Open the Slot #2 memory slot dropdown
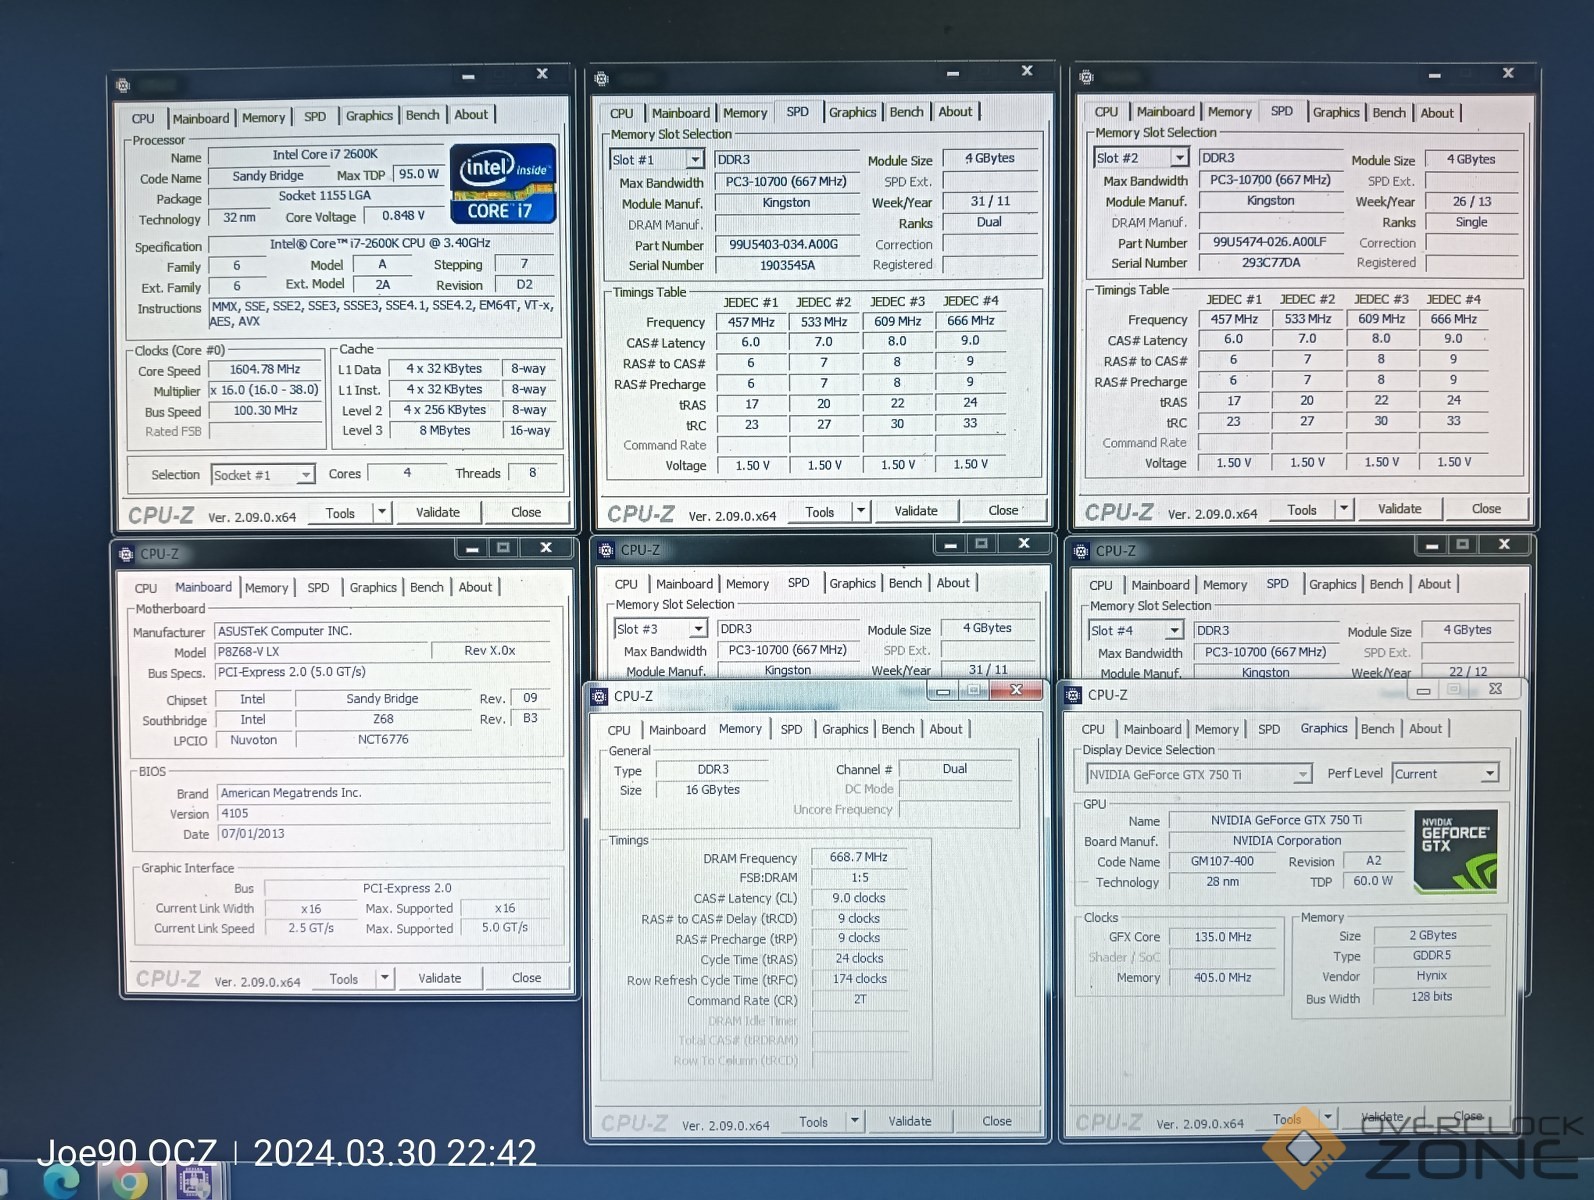This screenshot has height=1200, width=1594. 1180,158
